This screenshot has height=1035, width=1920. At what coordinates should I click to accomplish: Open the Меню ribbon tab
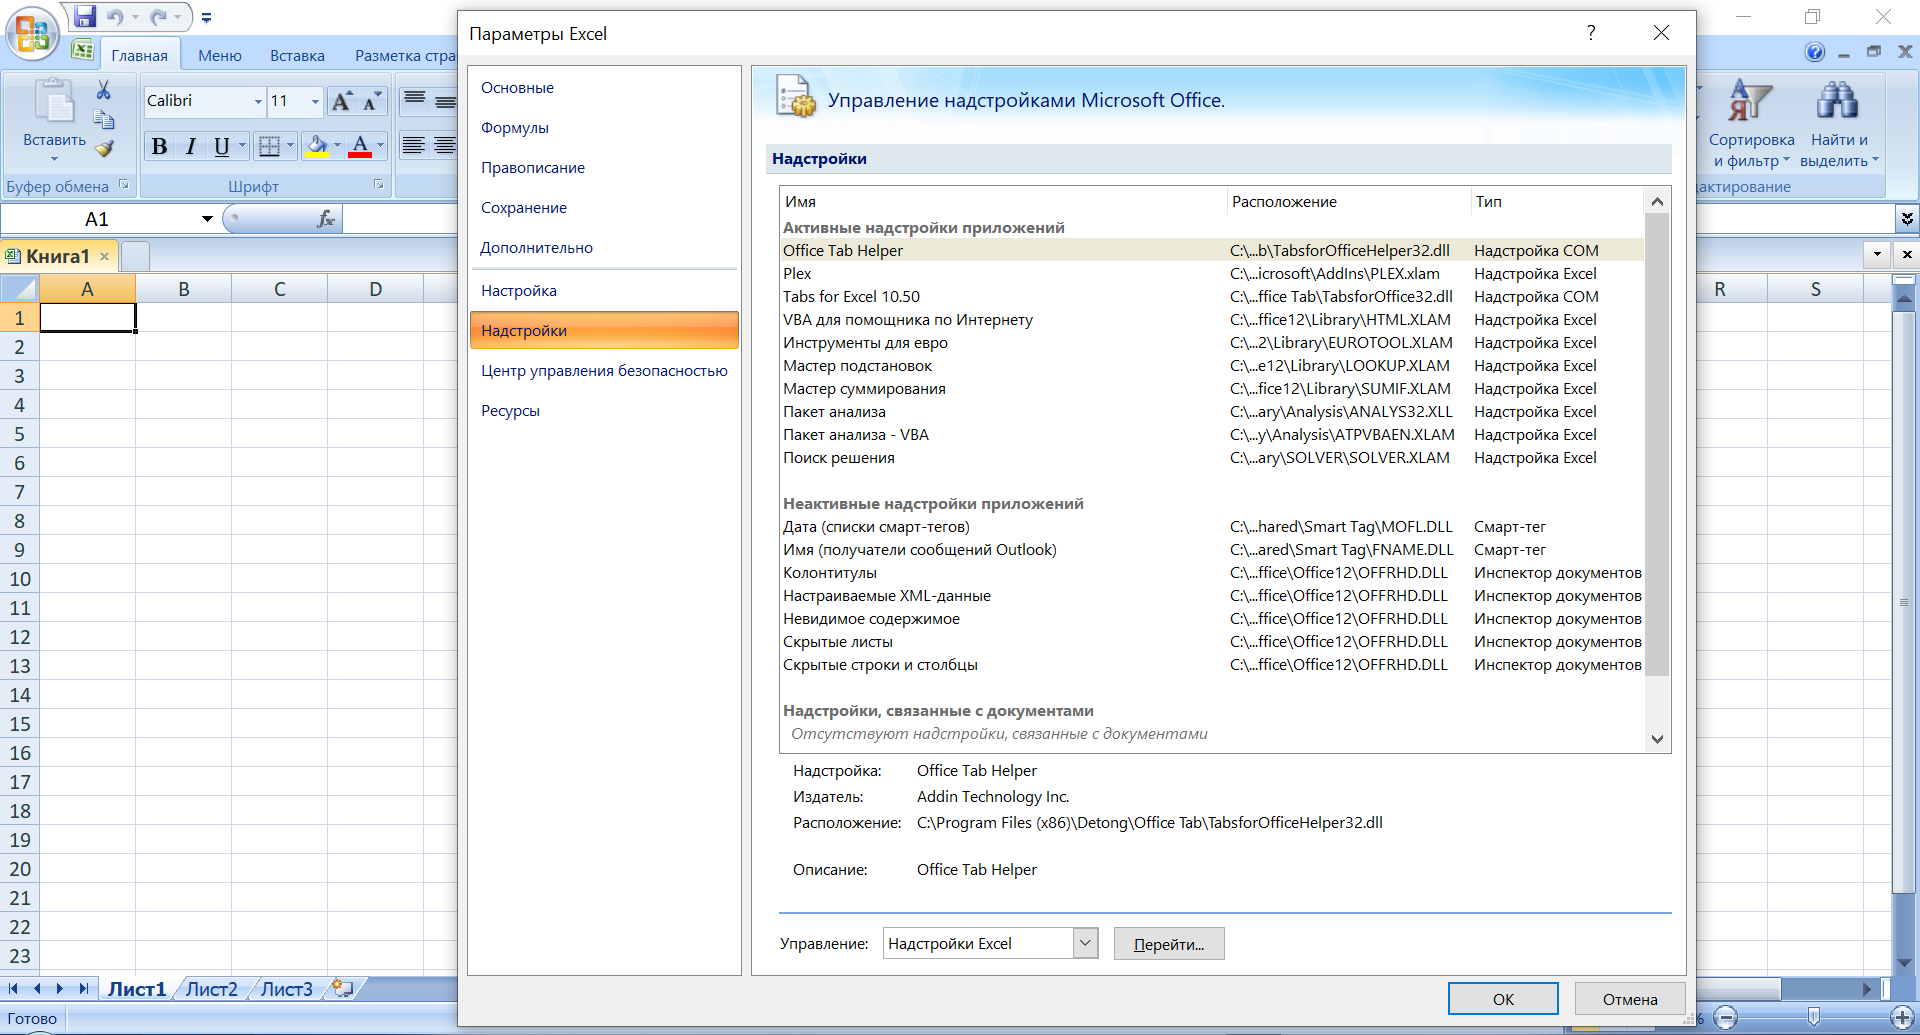point(220,56)
